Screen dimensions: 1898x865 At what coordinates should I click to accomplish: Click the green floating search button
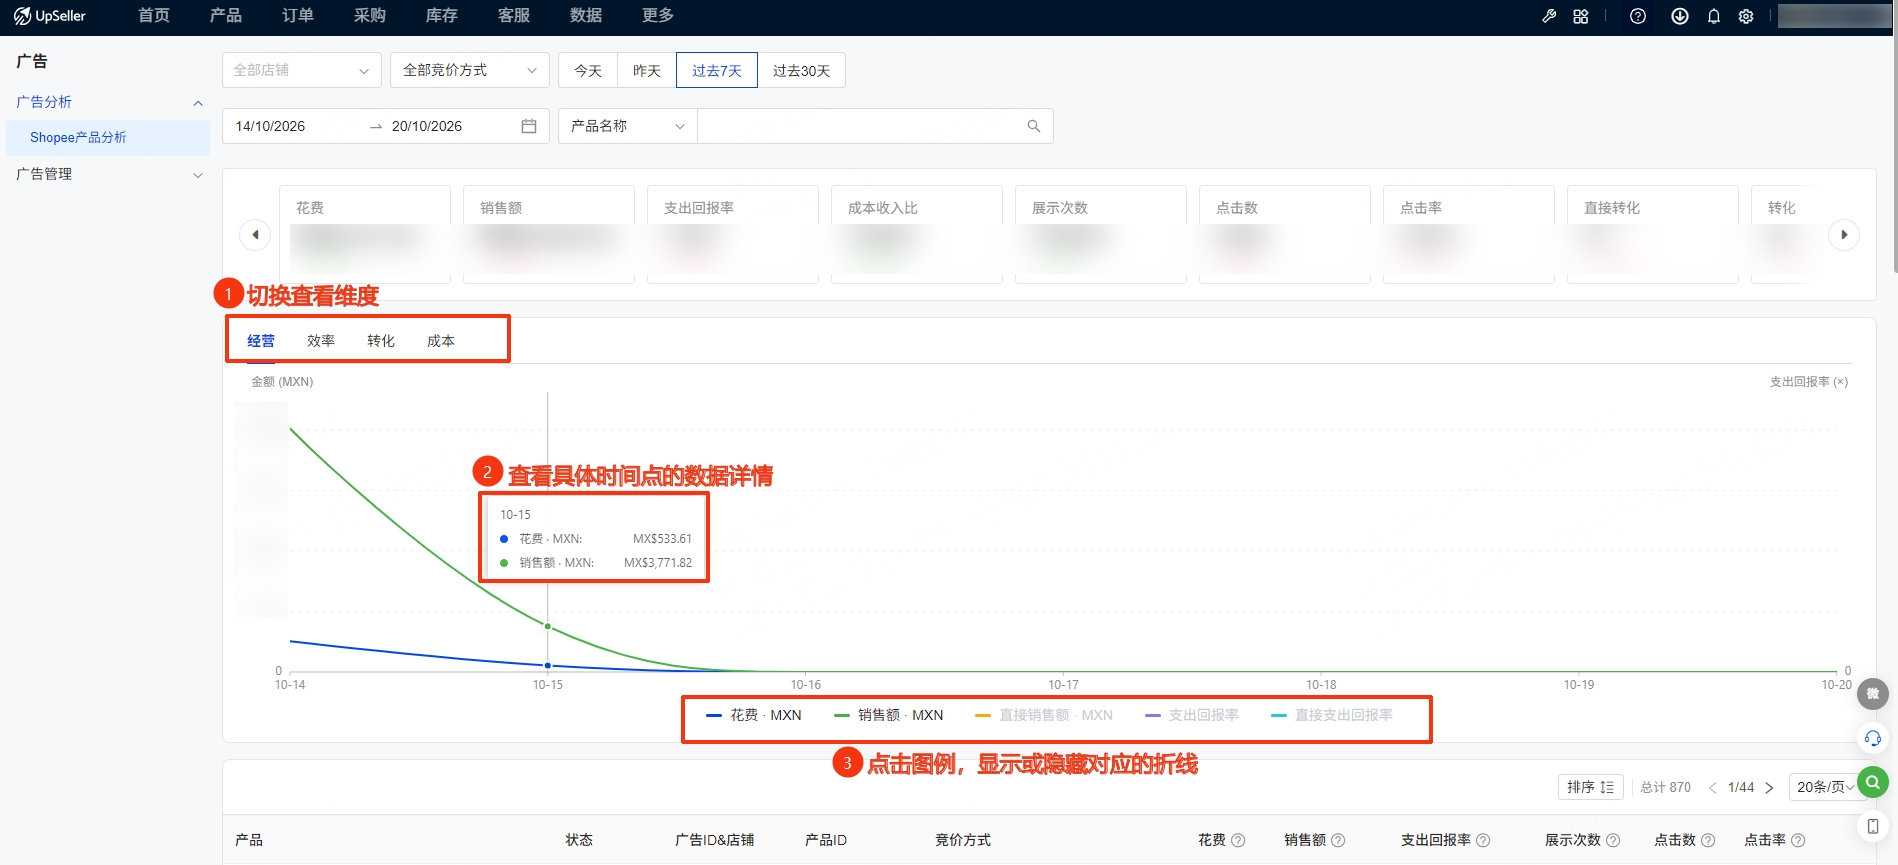[1873, 781]
